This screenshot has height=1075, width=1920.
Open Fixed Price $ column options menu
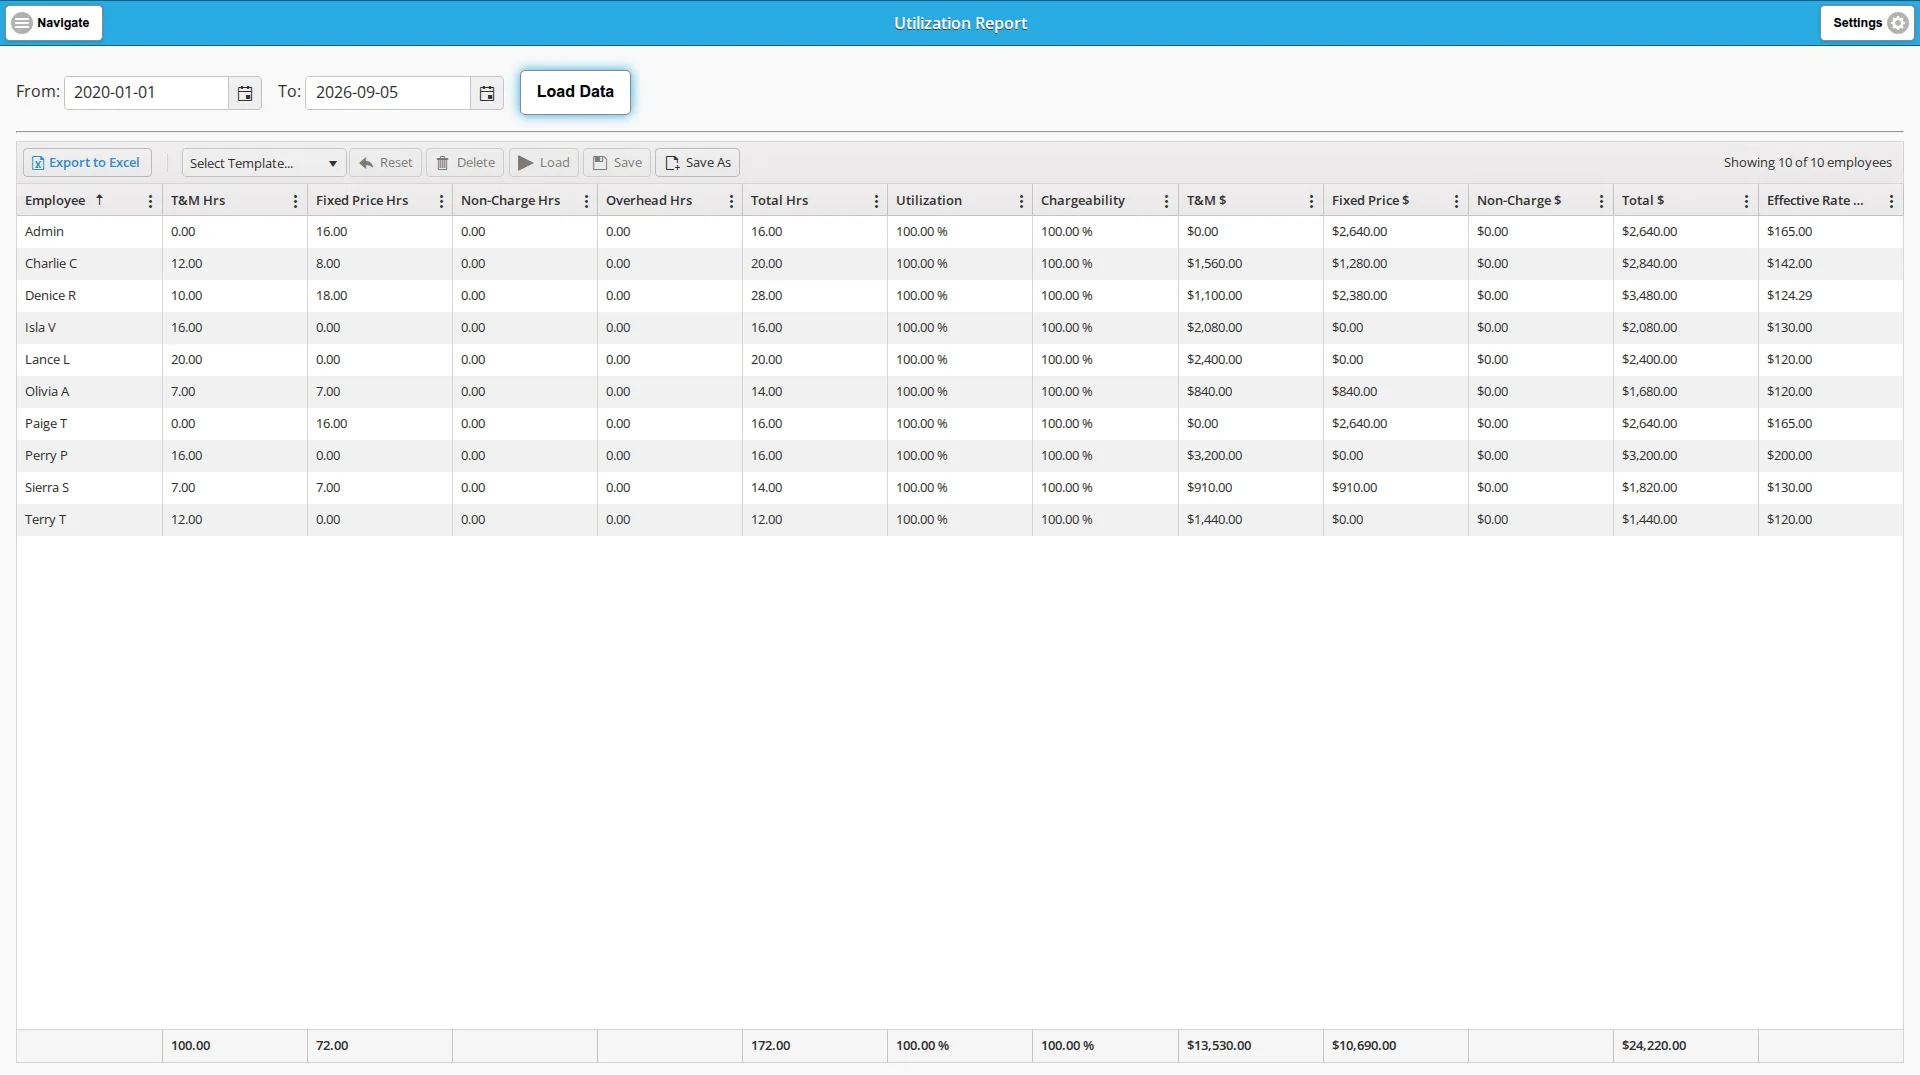click(1456, 201)
